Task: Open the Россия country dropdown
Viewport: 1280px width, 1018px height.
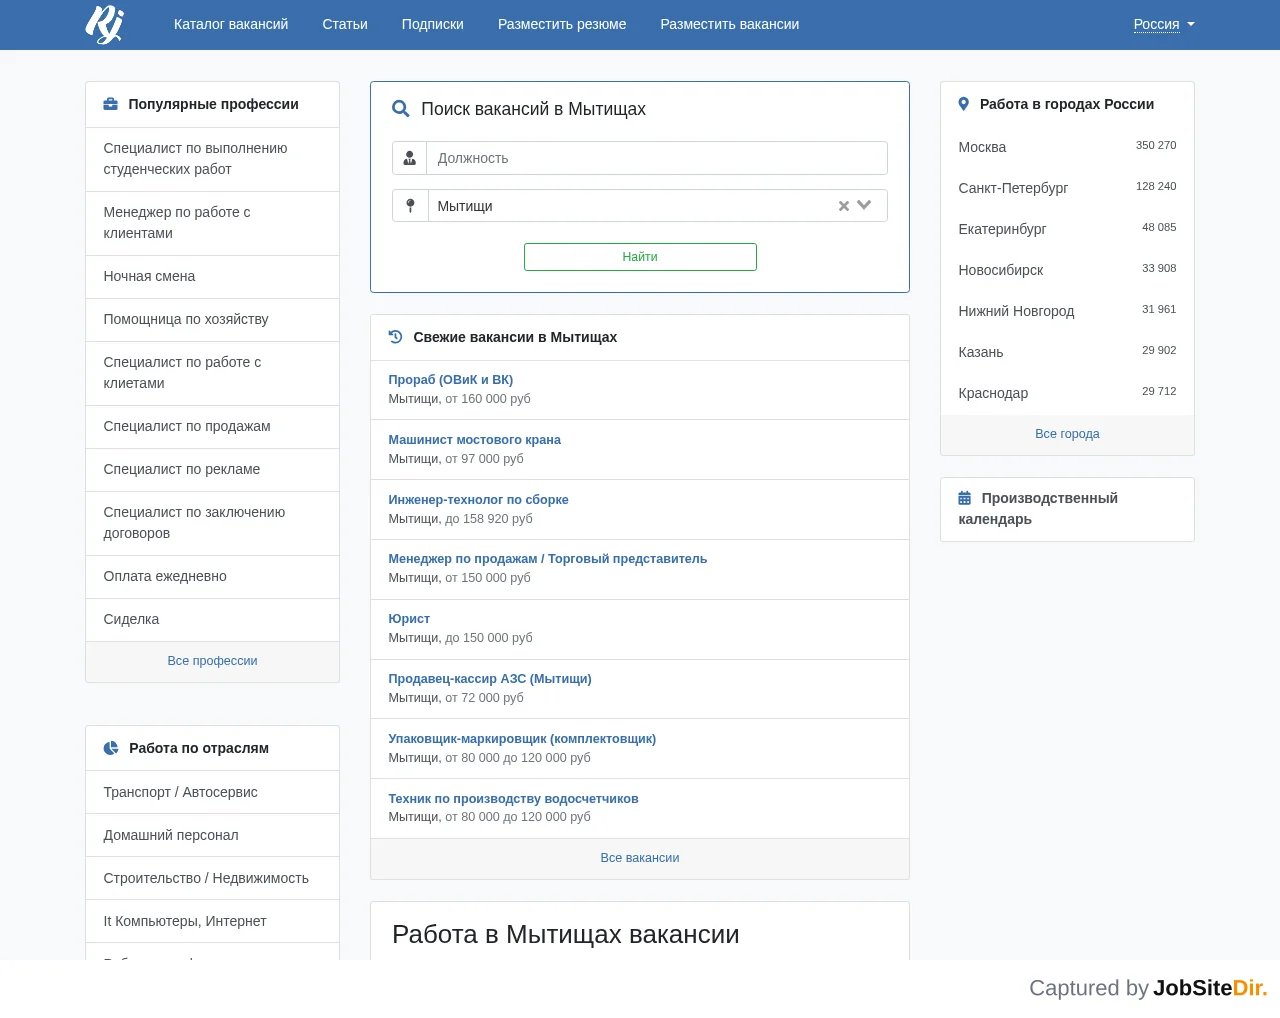Action: point(1164,24)
